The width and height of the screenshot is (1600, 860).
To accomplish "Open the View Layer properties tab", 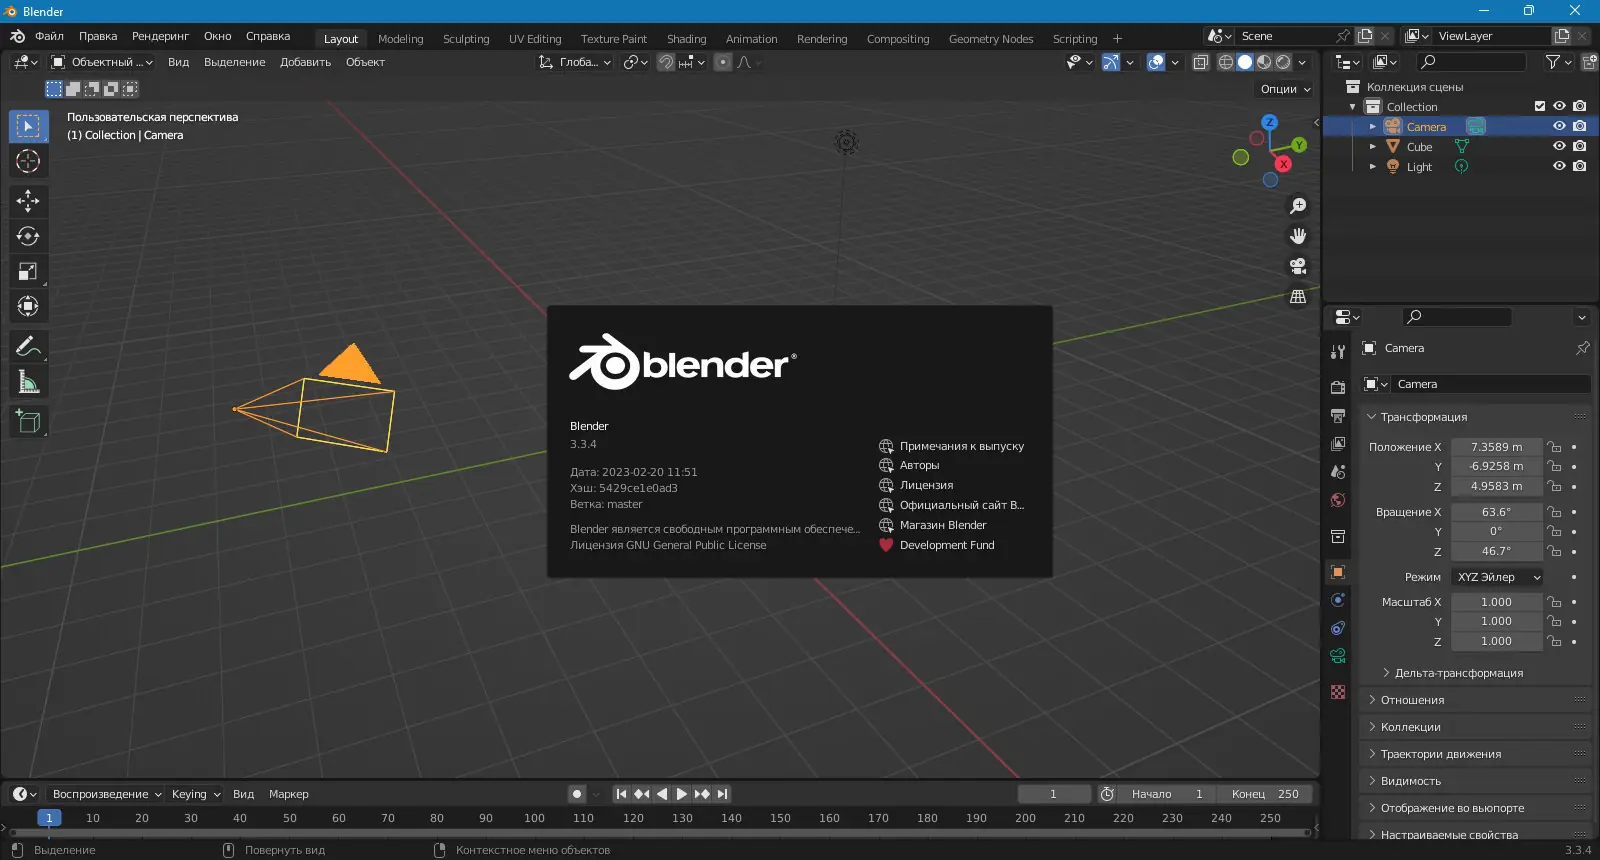I will tap(1338, 444).
